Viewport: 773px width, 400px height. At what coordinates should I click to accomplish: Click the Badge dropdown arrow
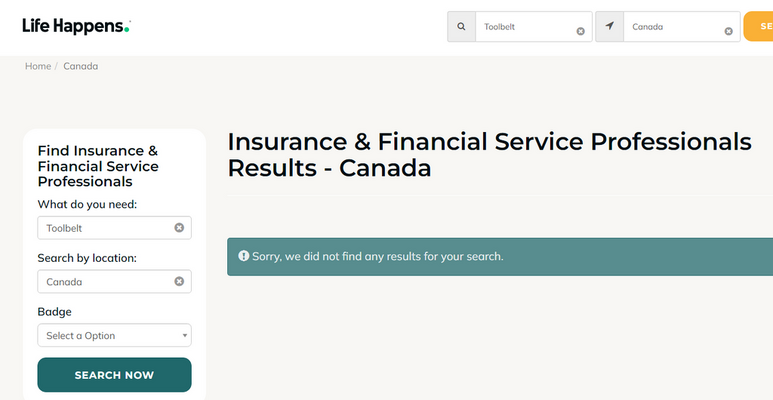[184, 336]
